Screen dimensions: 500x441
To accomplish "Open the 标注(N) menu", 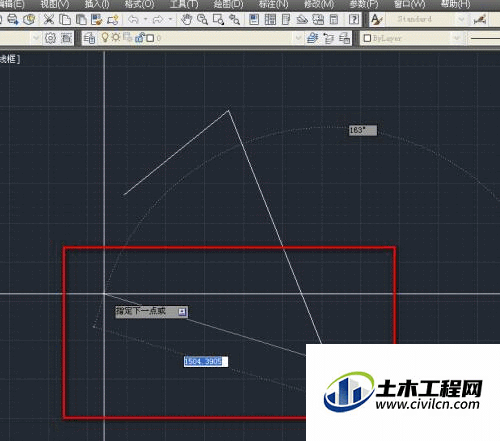I will pyautogui.click(x=274, y=4).
